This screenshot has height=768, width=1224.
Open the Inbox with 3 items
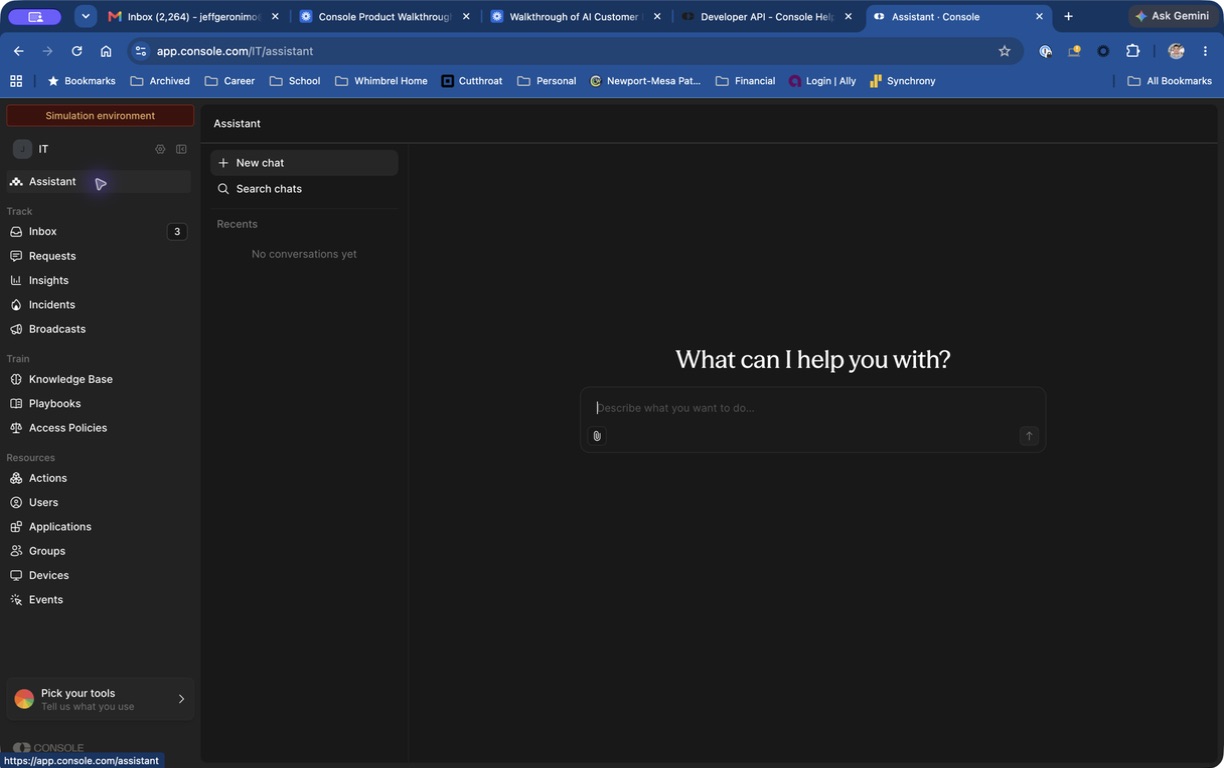pyautogui.click(x=98, y=231)
